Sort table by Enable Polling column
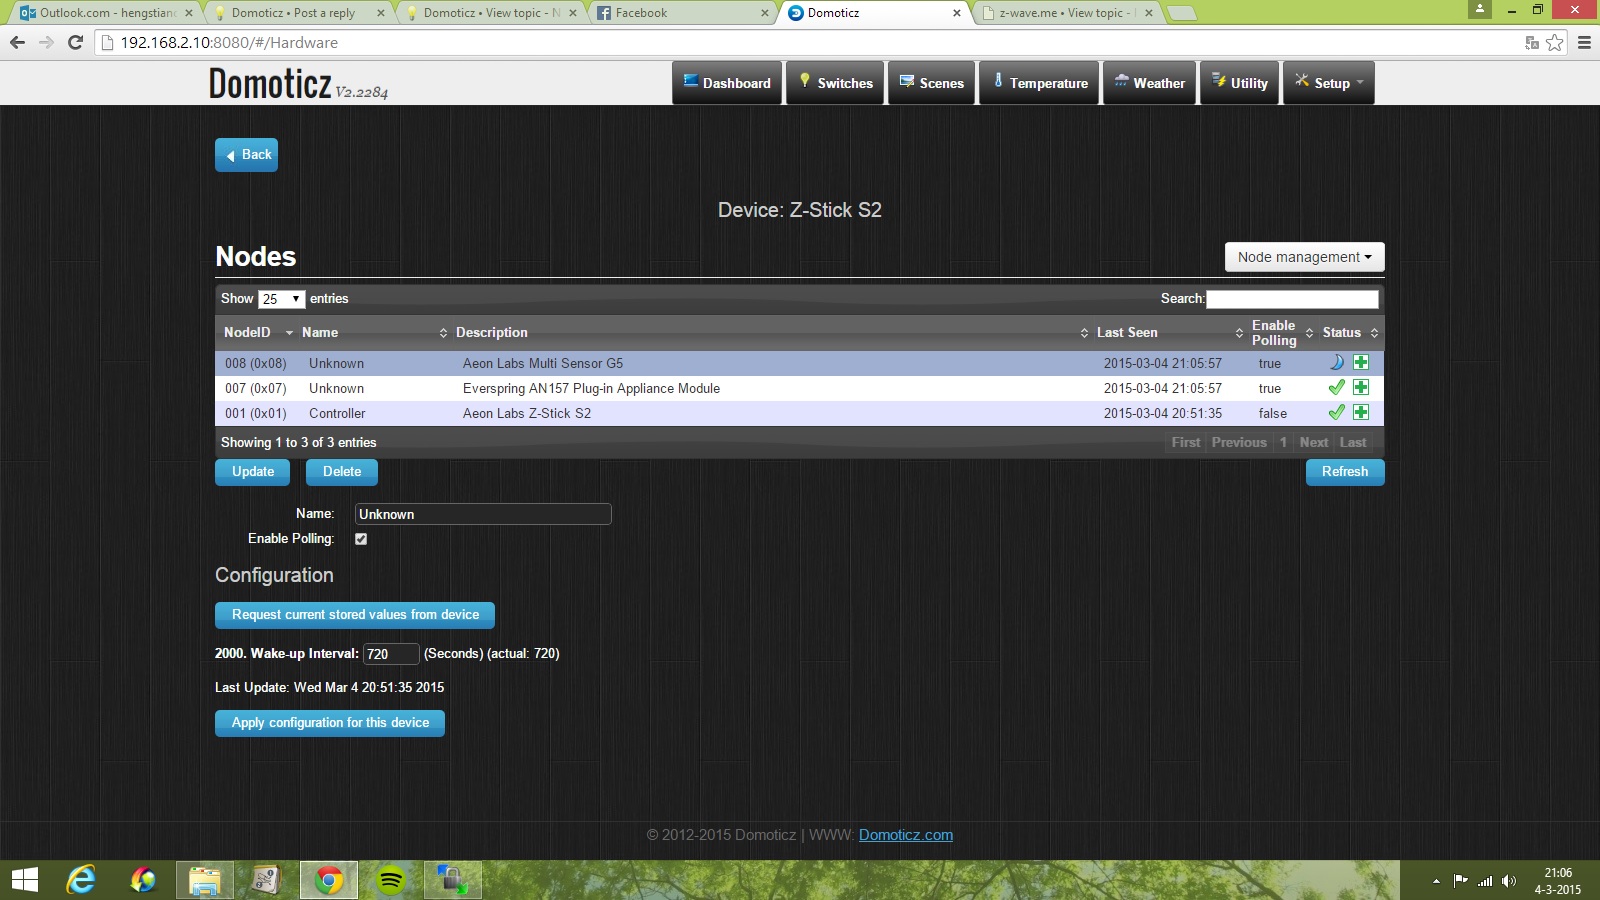The height and width of the screenshot is (900, 1600). (1282, 332)
